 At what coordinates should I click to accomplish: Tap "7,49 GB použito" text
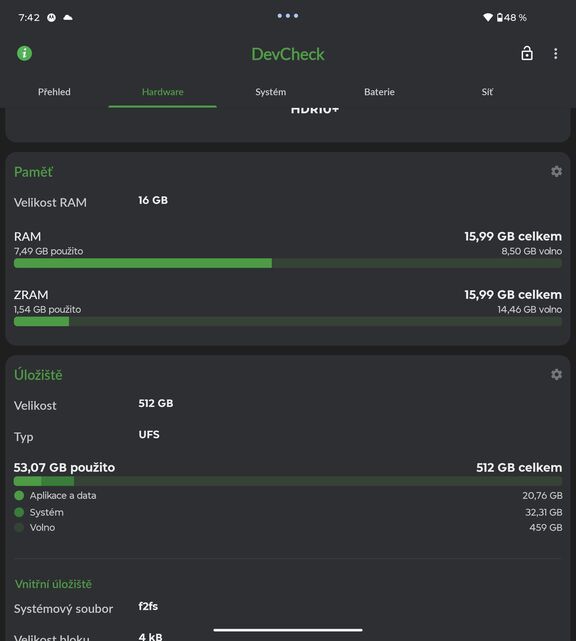point(48,251)
